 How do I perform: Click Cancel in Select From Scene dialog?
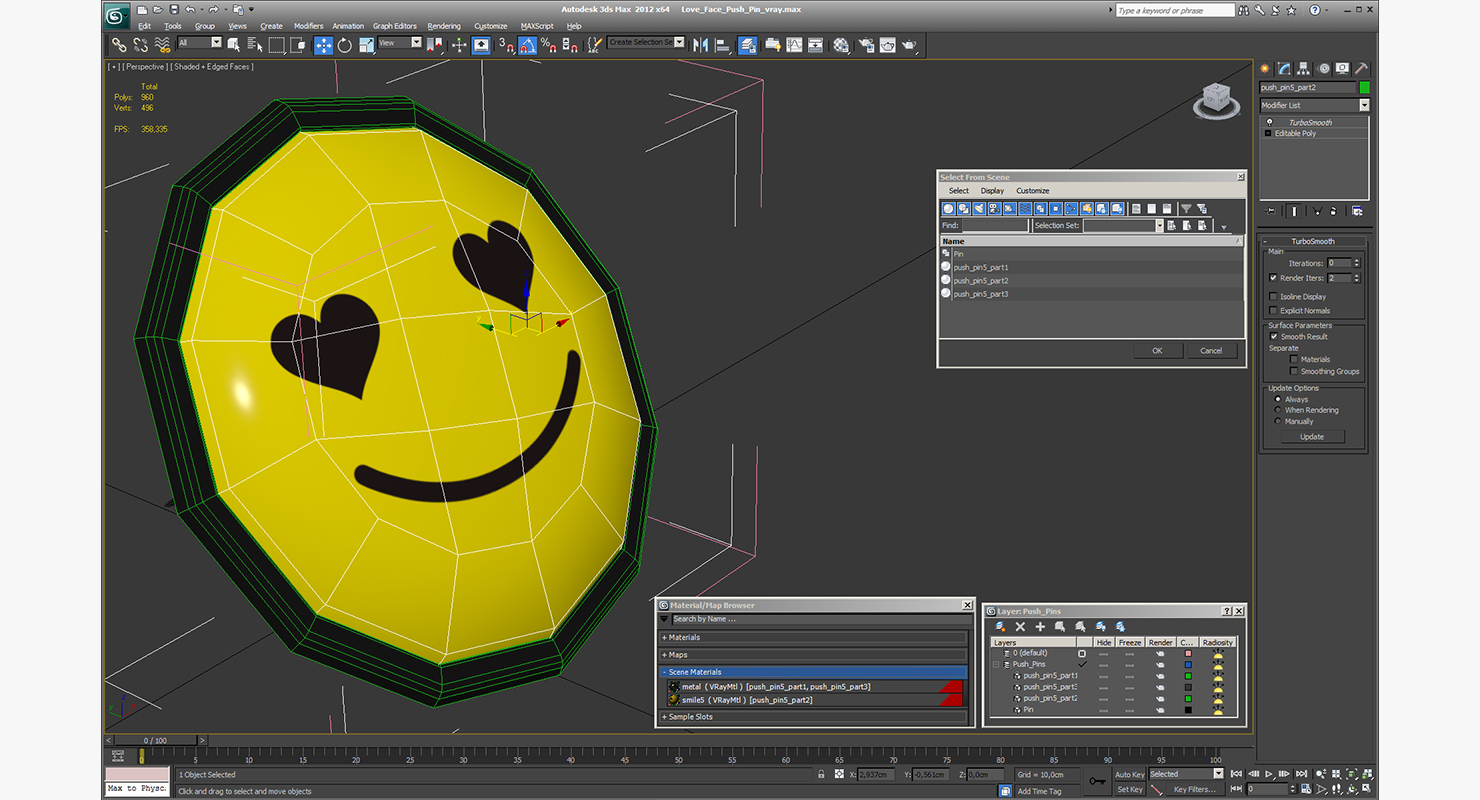(1211, 351)
